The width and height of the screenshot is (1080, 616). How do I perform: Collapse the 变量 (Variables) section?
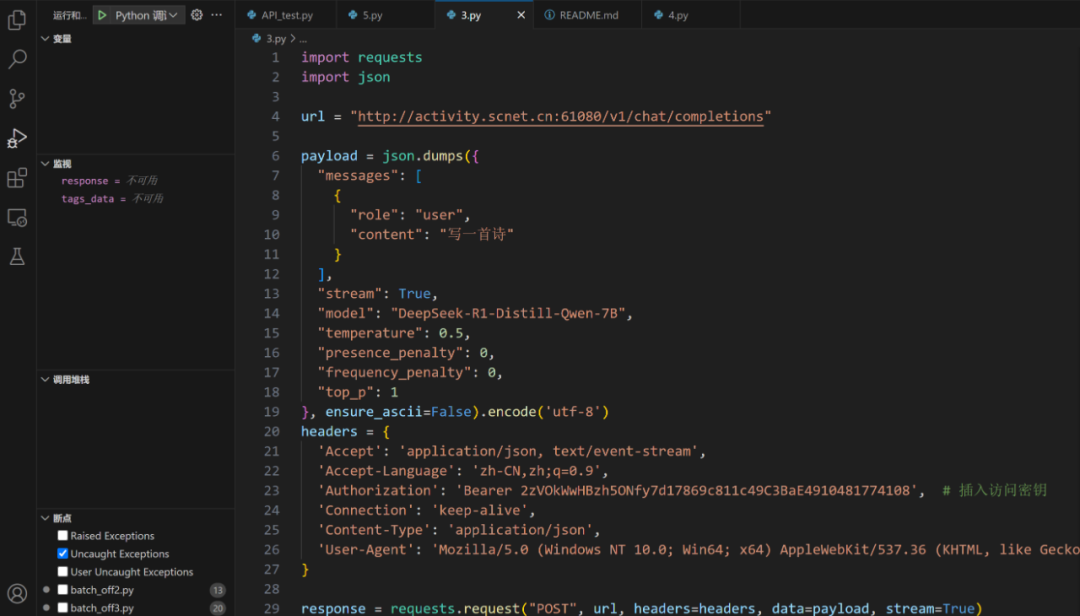pyautogui.click(x=46, y=39)
